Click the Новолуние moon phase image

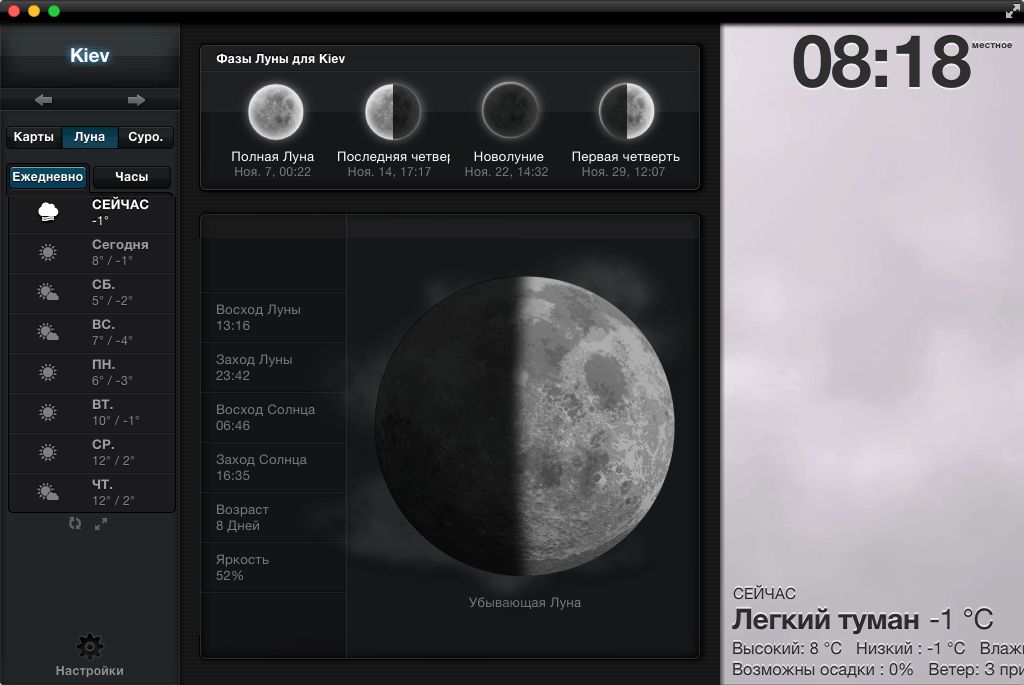pyautogui.click(x=509, y=112)
